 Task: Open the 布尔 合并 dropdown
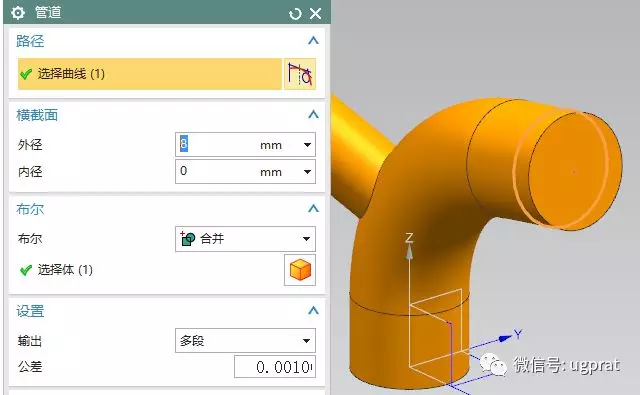click(245, 239)
